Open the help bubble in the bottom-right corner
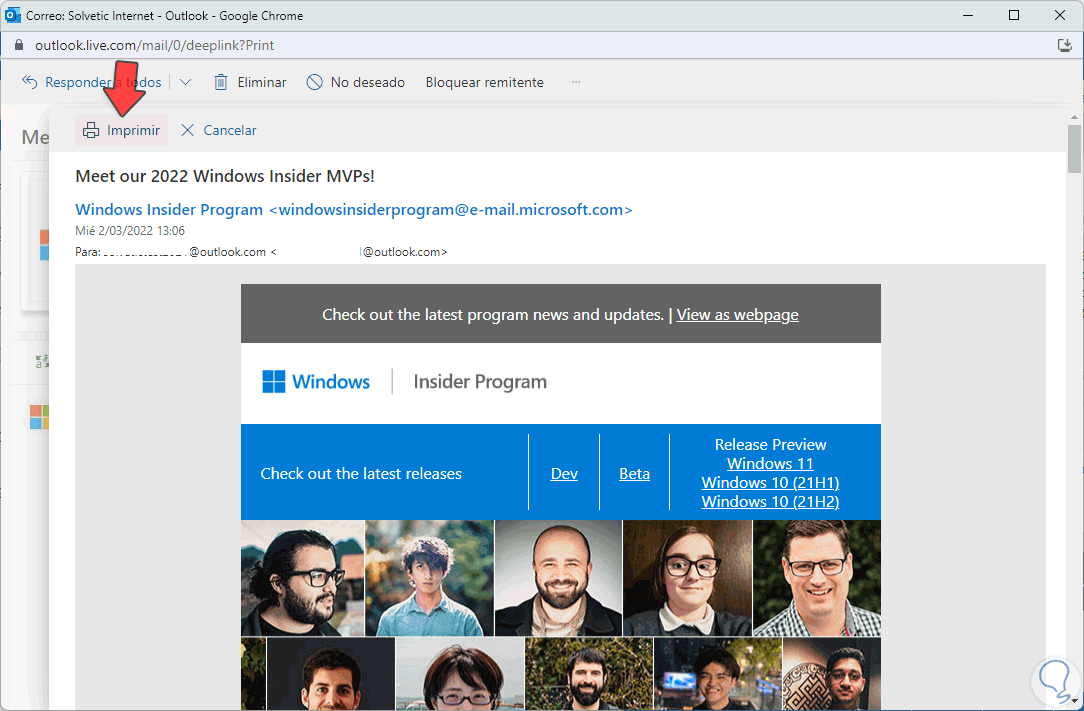This screenshot has height=711, width=1084. (x=1055, y=682)
